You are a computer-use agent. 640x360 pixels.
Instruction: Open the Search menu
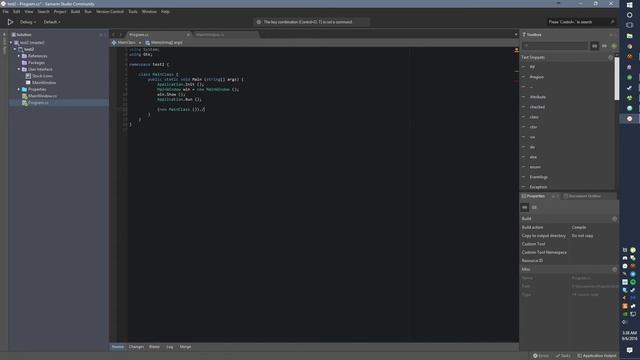pyautogui.click(x=43, y=12)
